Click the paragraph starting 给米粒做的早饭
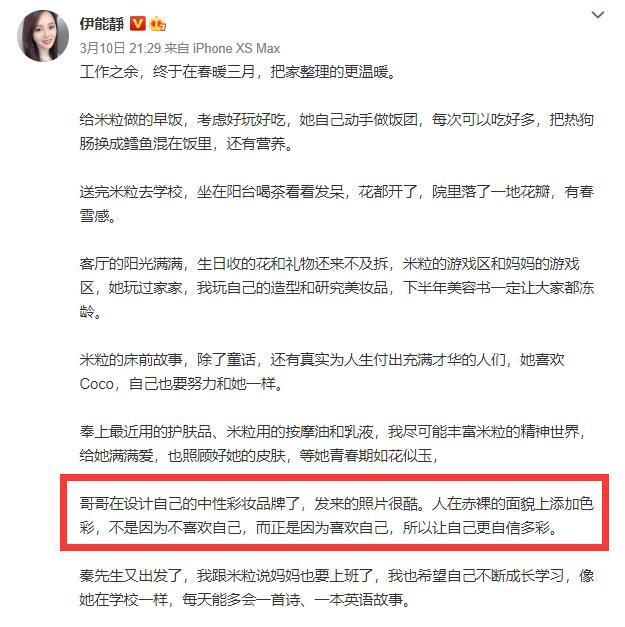The width and height of the screenshot is (625, 627). click(x=336, y=132)
